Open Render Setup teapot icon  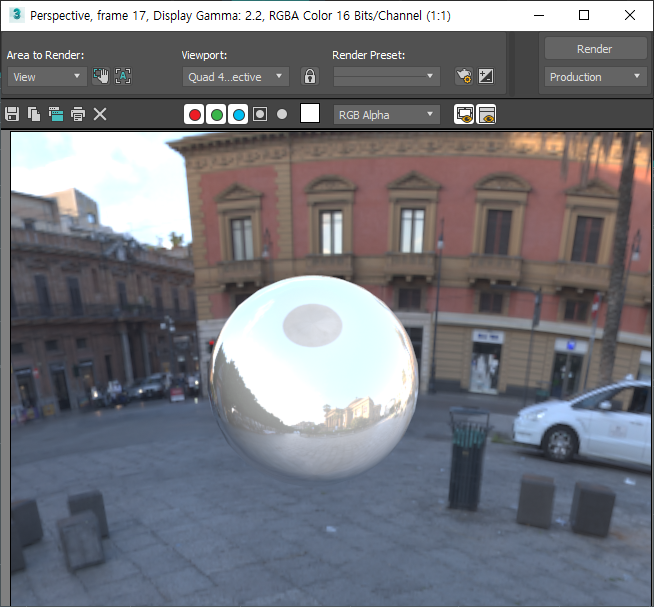464,76
